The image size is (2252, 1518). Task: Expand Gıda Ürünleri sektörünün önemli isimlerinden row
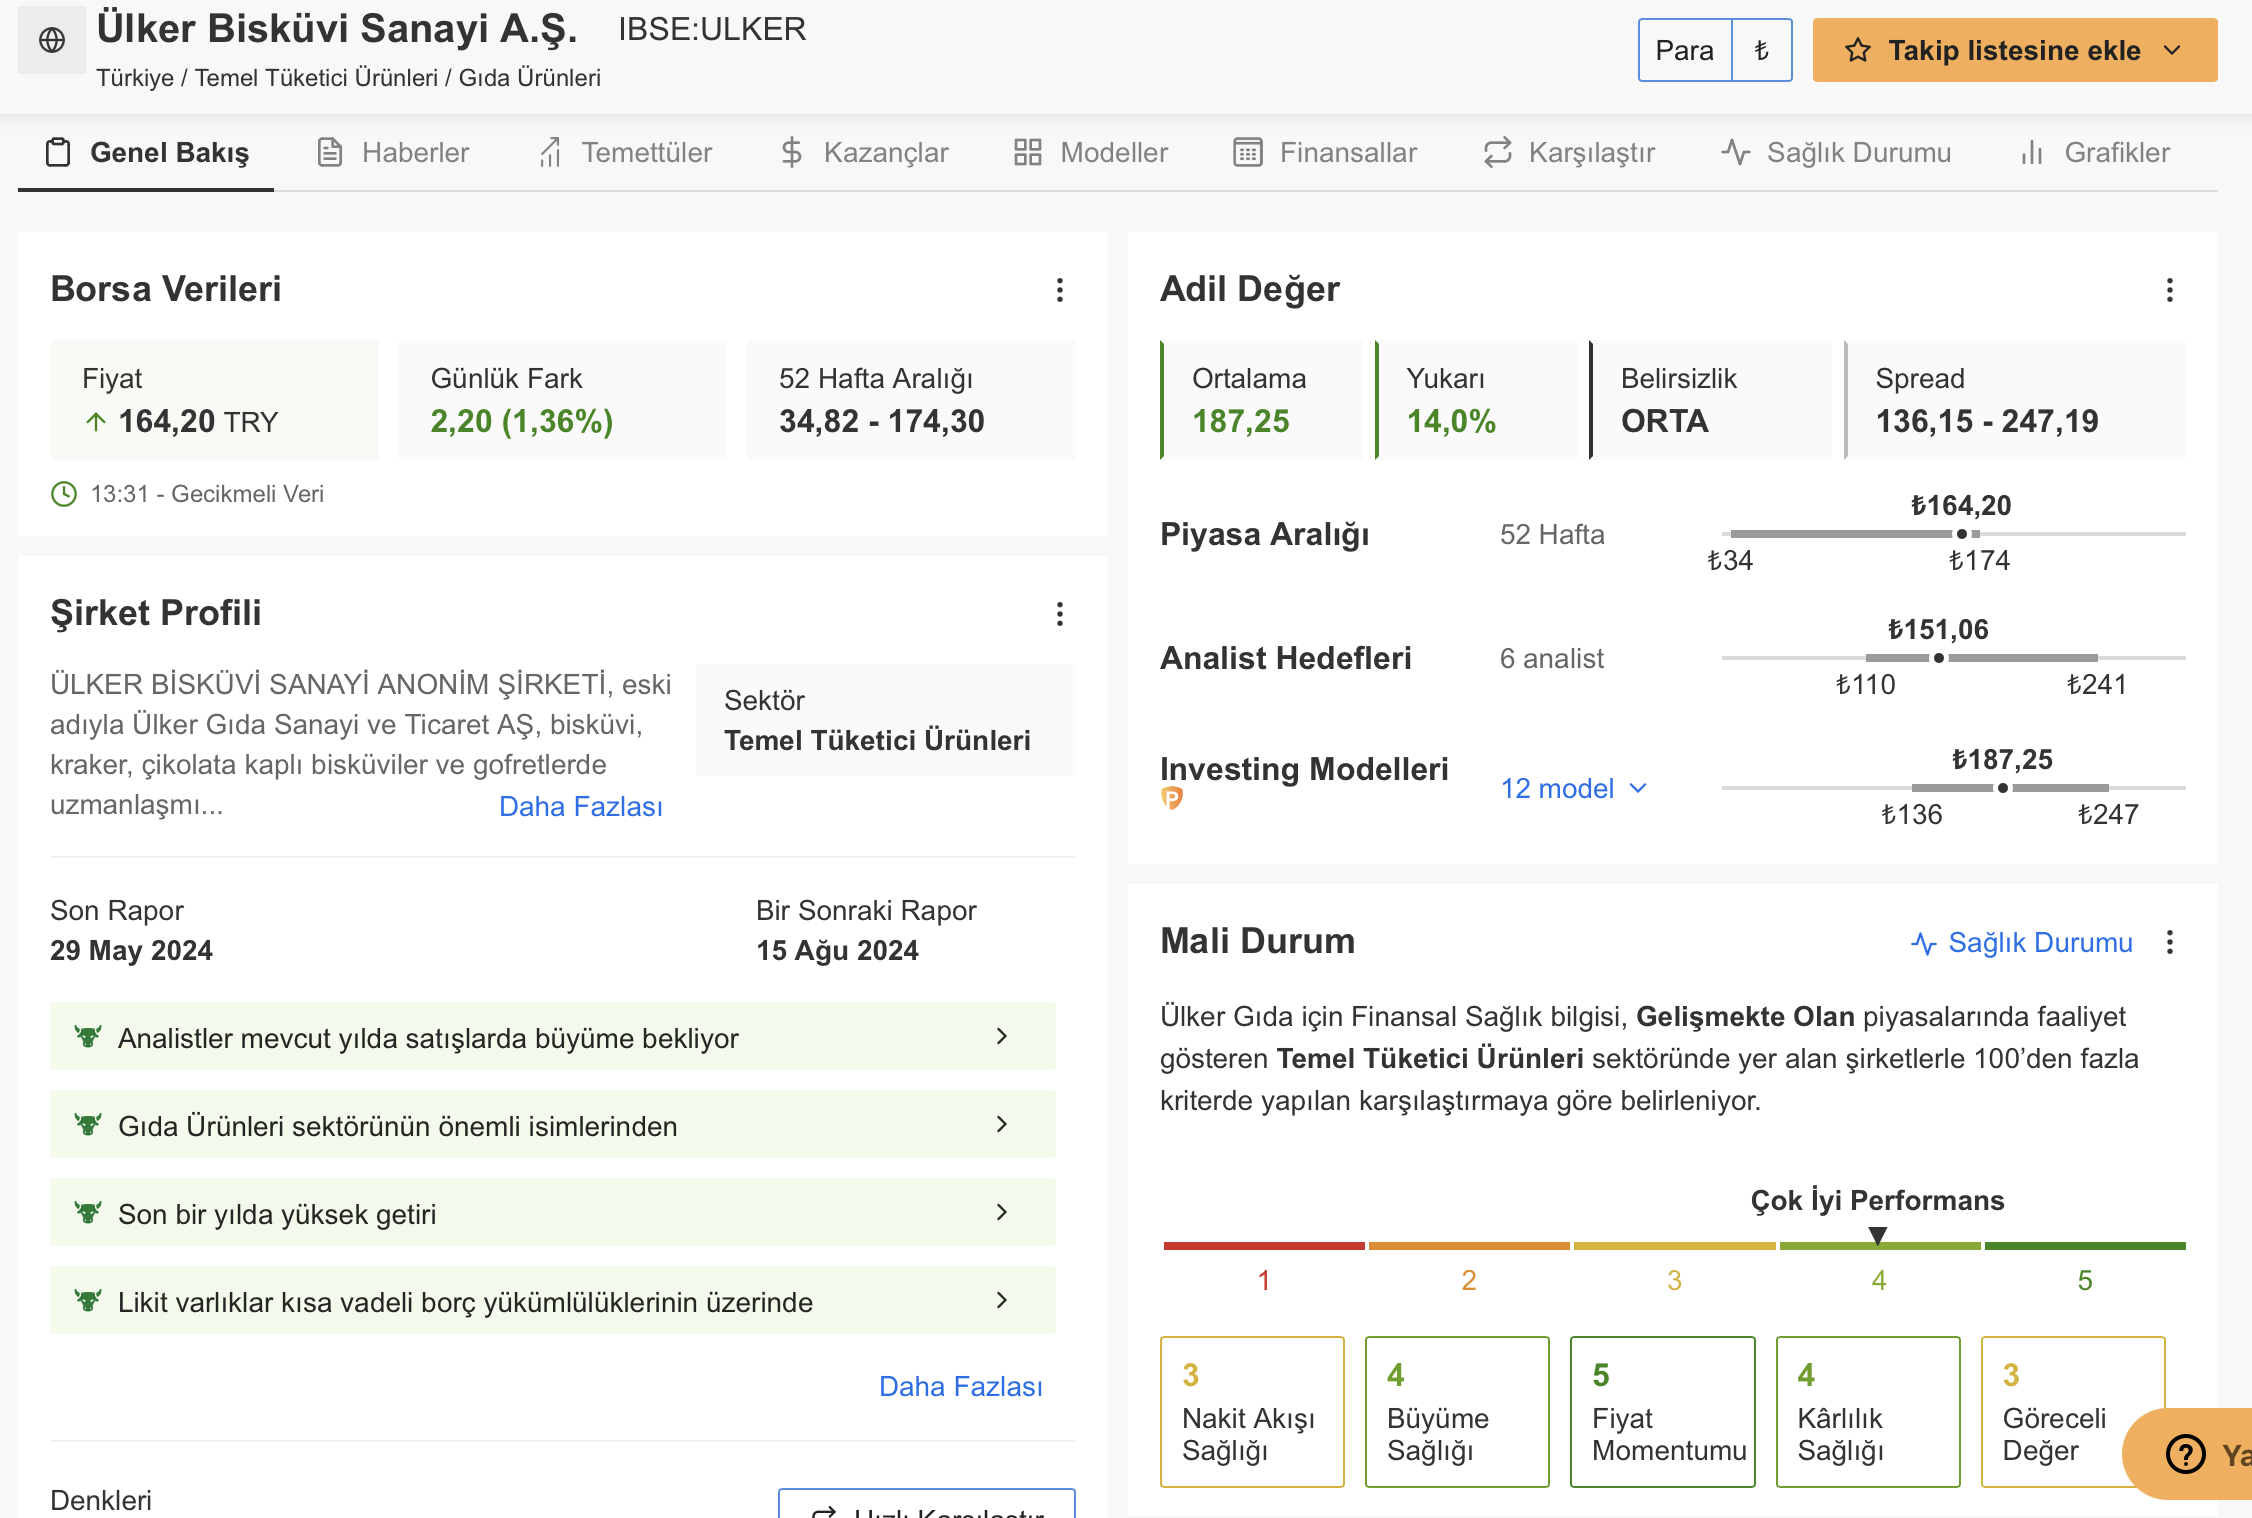pos(553,1125)
